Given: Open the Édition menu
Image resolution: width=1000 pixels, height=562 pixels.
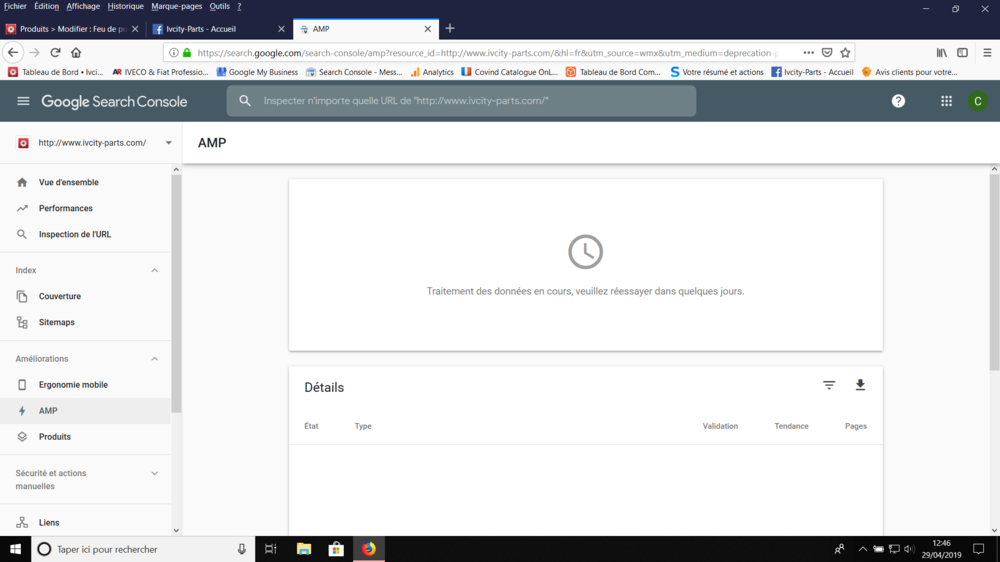Looking at the screenshot, I should [46, 6].
